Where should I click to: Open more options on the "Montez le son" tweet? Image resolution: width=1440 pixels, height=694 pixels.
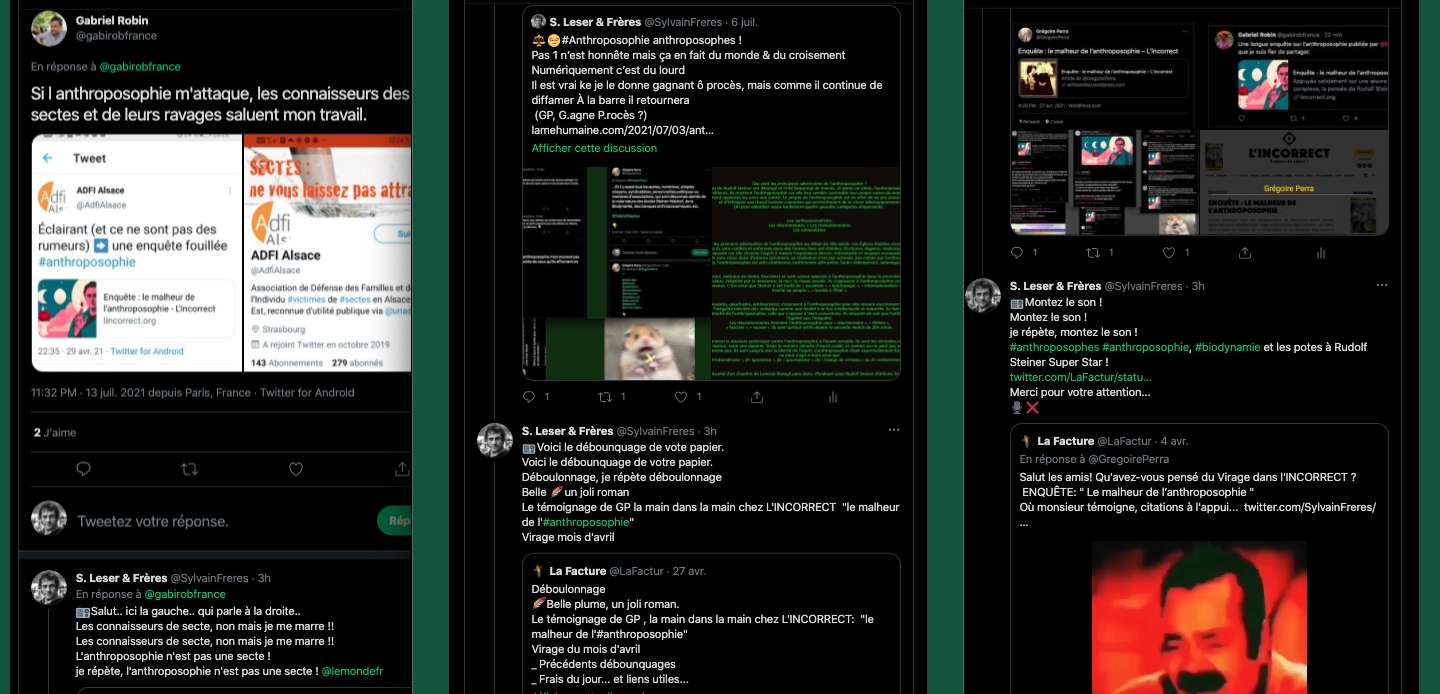1382,285
